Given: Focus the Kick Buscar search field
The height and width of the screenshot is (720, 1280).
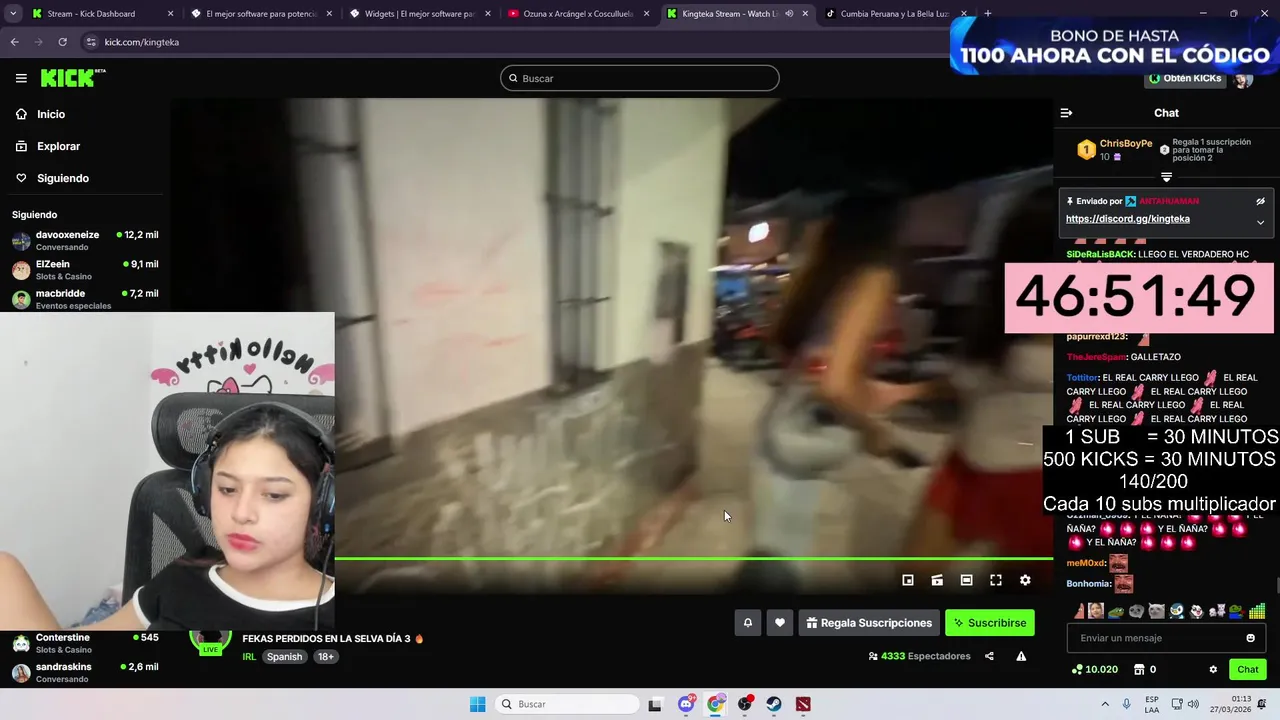Looking at the screenshot, I should (640, 78).
